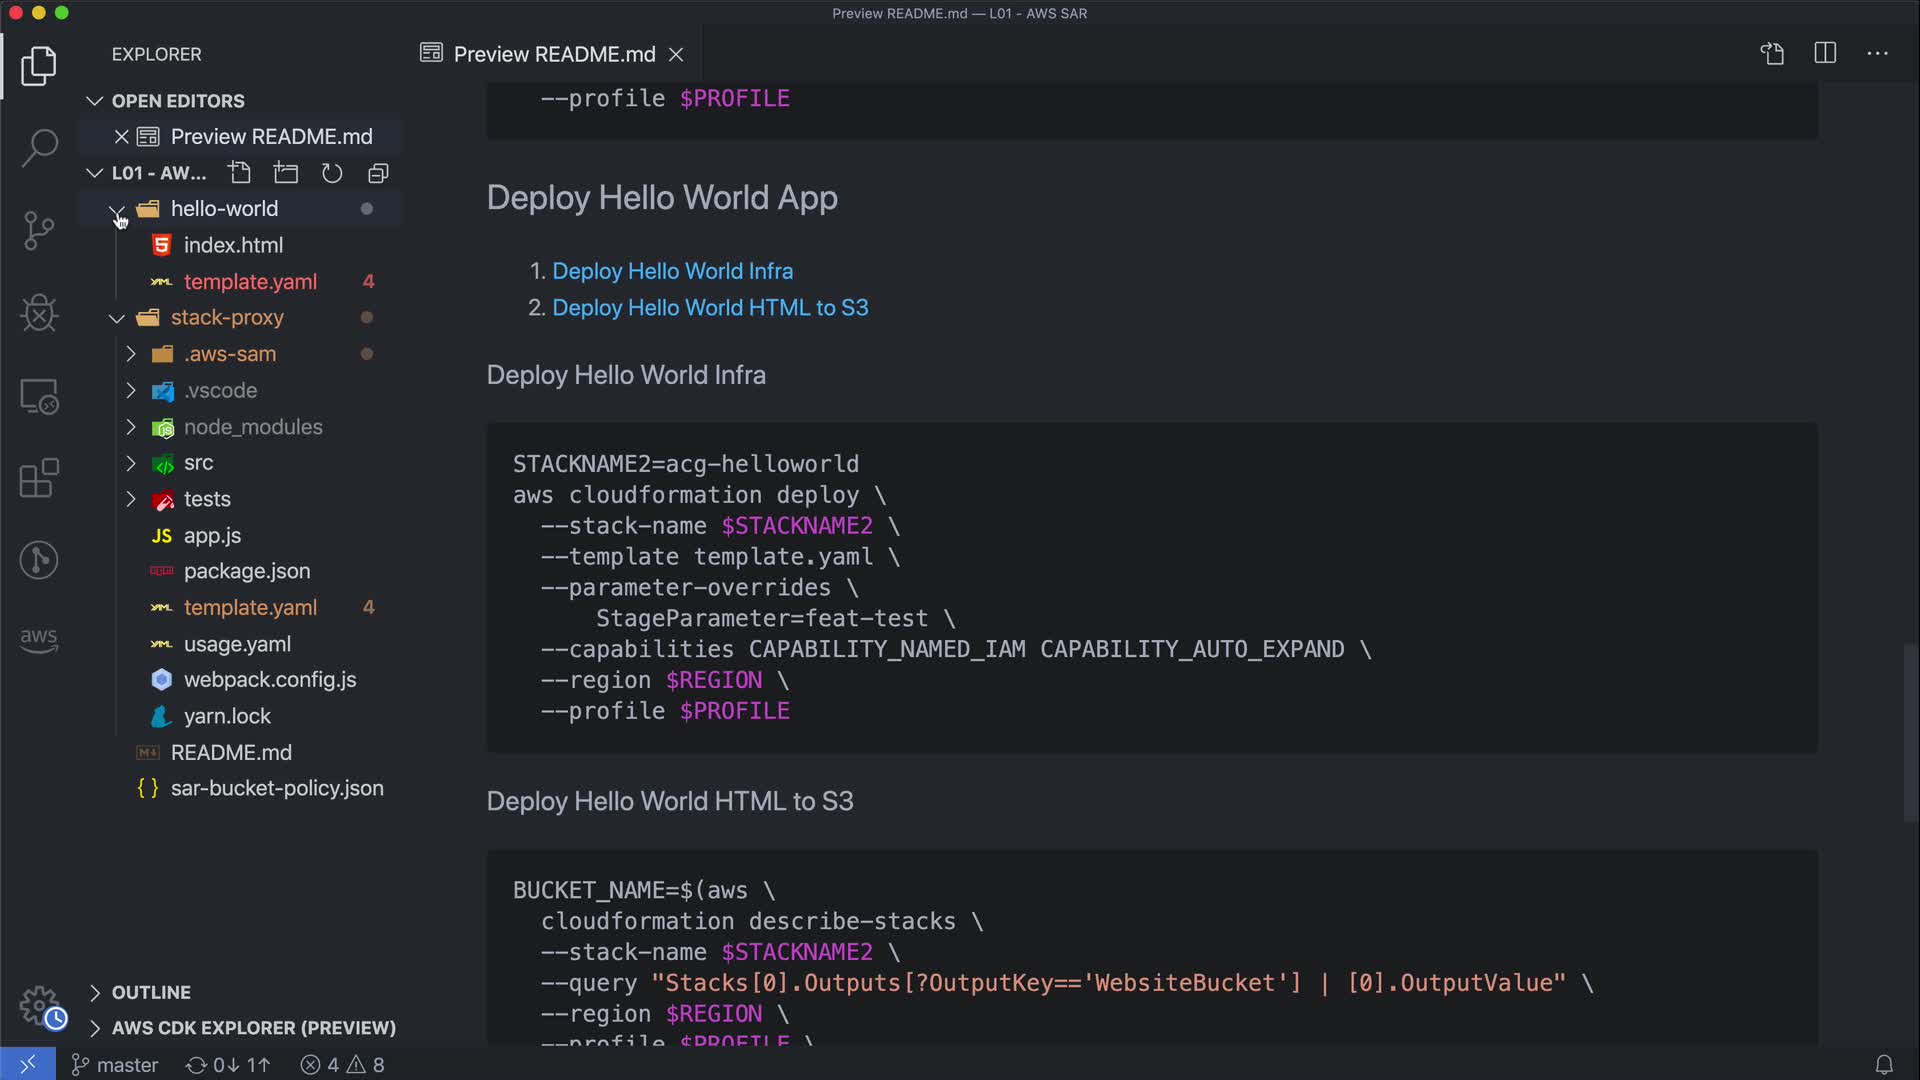Follow the Deploy Hello World HTML to S3 link
Screen dimensions: 1920x1080
click(x=710, y=308)
